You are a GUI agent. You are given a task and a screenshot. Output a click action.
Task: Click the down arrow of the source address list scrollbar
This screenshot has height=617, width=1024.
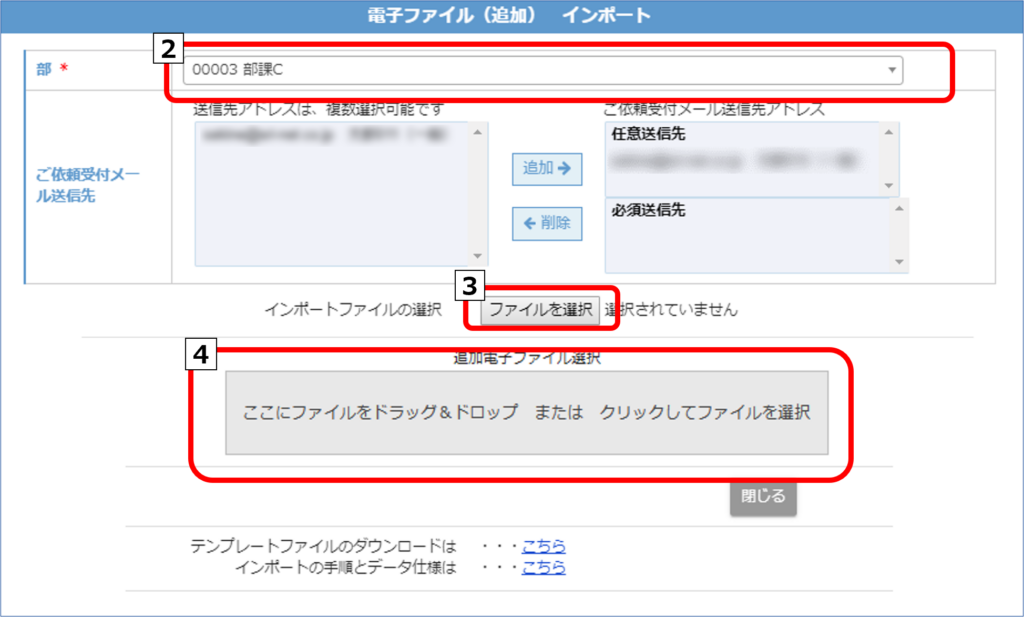tap(477, 257)
